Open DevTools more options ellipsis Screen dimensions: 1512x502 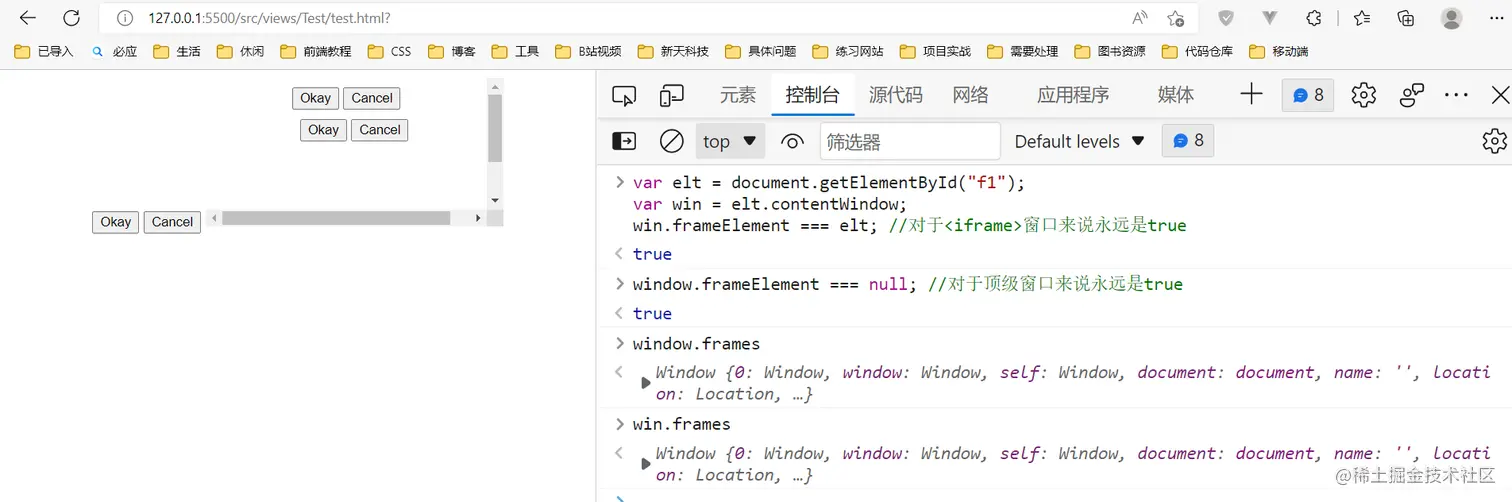[1457, 95]
